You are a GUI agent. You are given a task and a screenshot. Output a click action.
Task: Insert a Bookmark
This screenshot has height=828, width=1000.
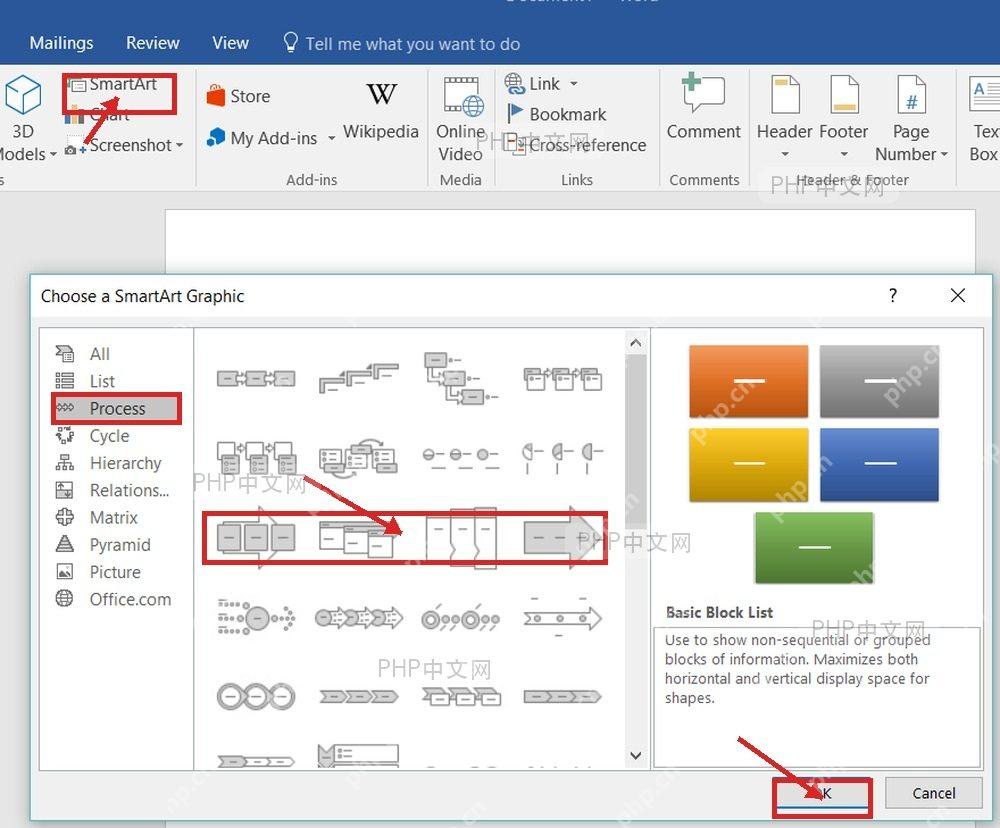(x=556, y=114)
